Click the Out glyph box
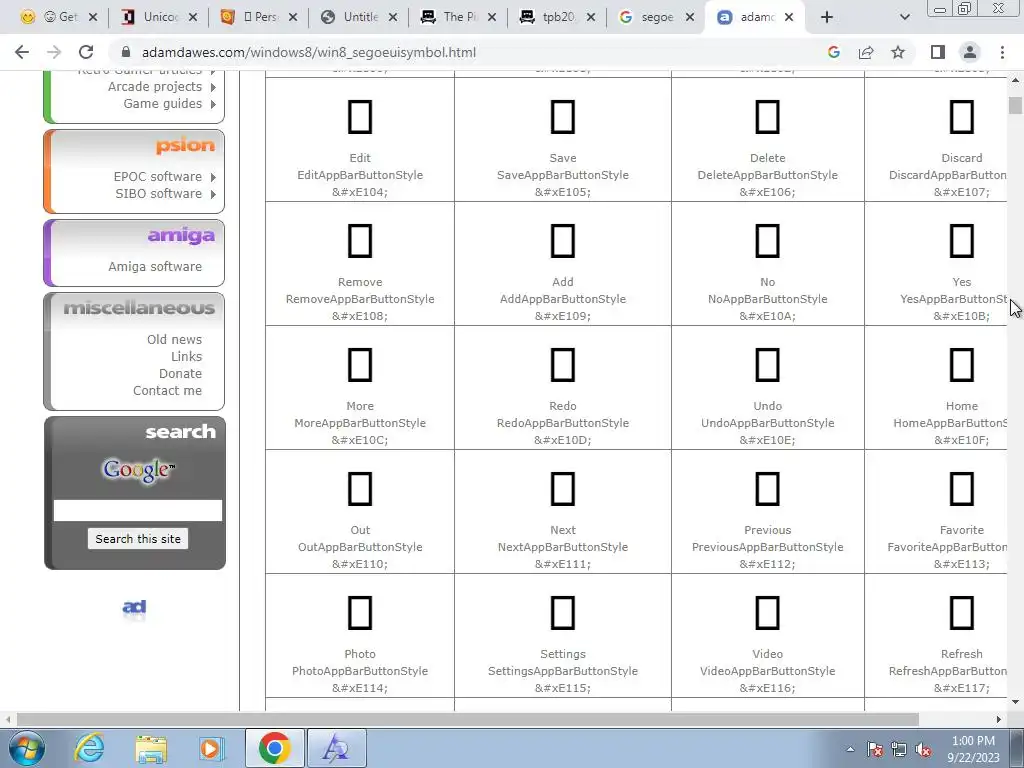The image size is (1024, 768). [360, 489]
